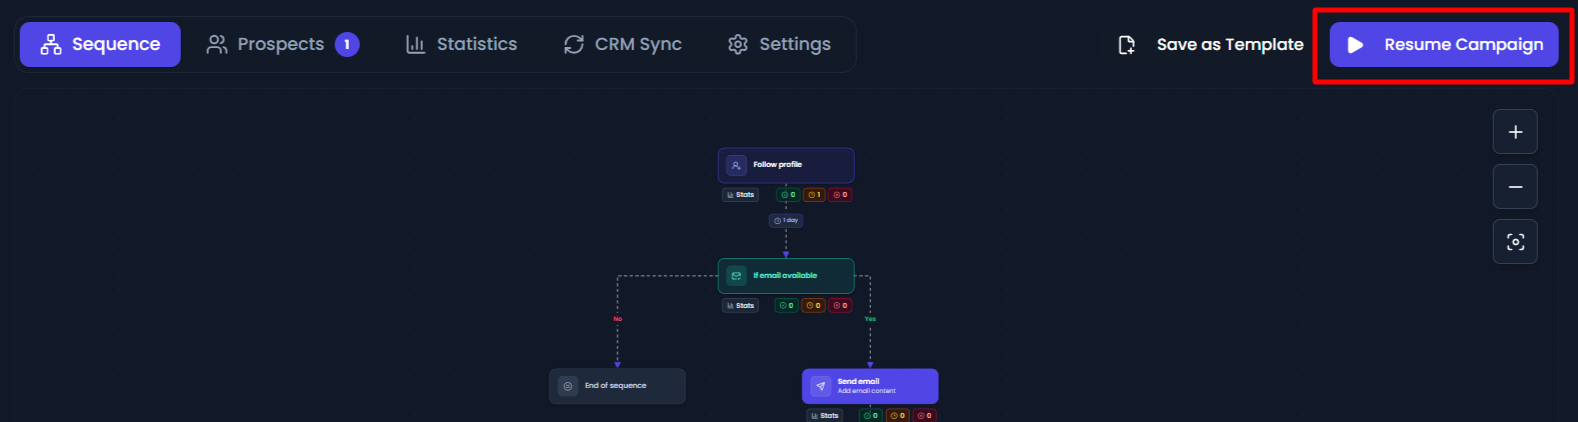Open the Statistics tab
Screen dimensions: 1578x422
point(461,45)
